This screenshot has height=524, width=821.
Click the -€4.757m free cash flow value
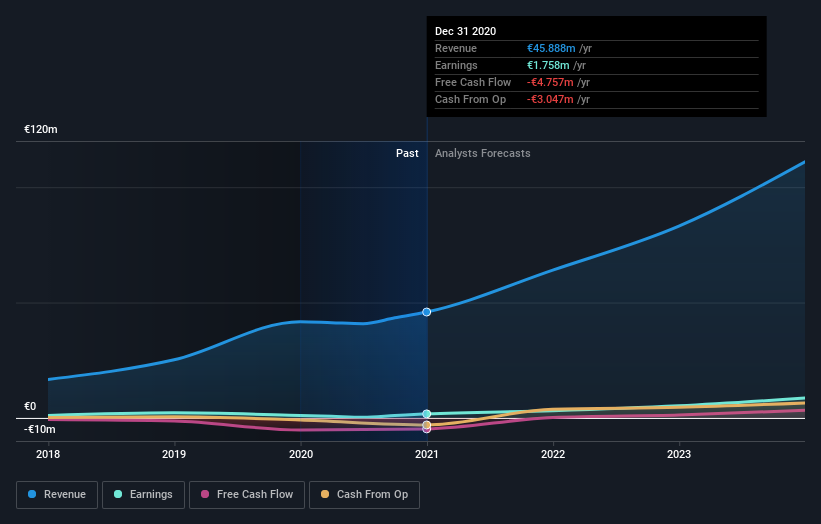coord(550,82)
